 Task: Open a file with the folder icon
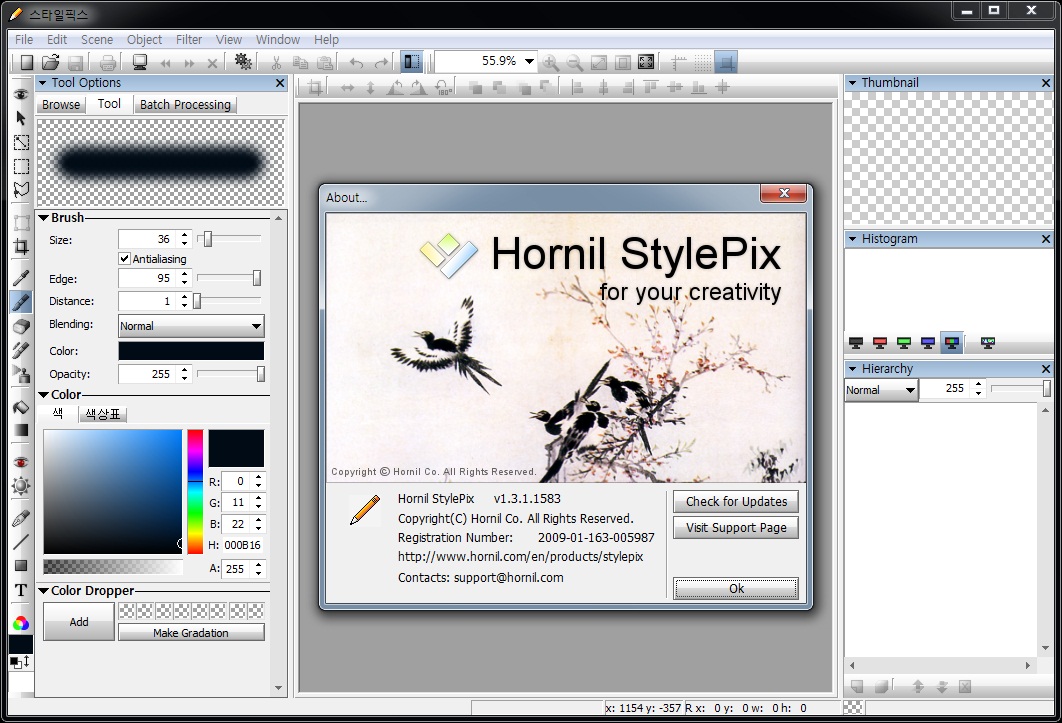[52, 62]
